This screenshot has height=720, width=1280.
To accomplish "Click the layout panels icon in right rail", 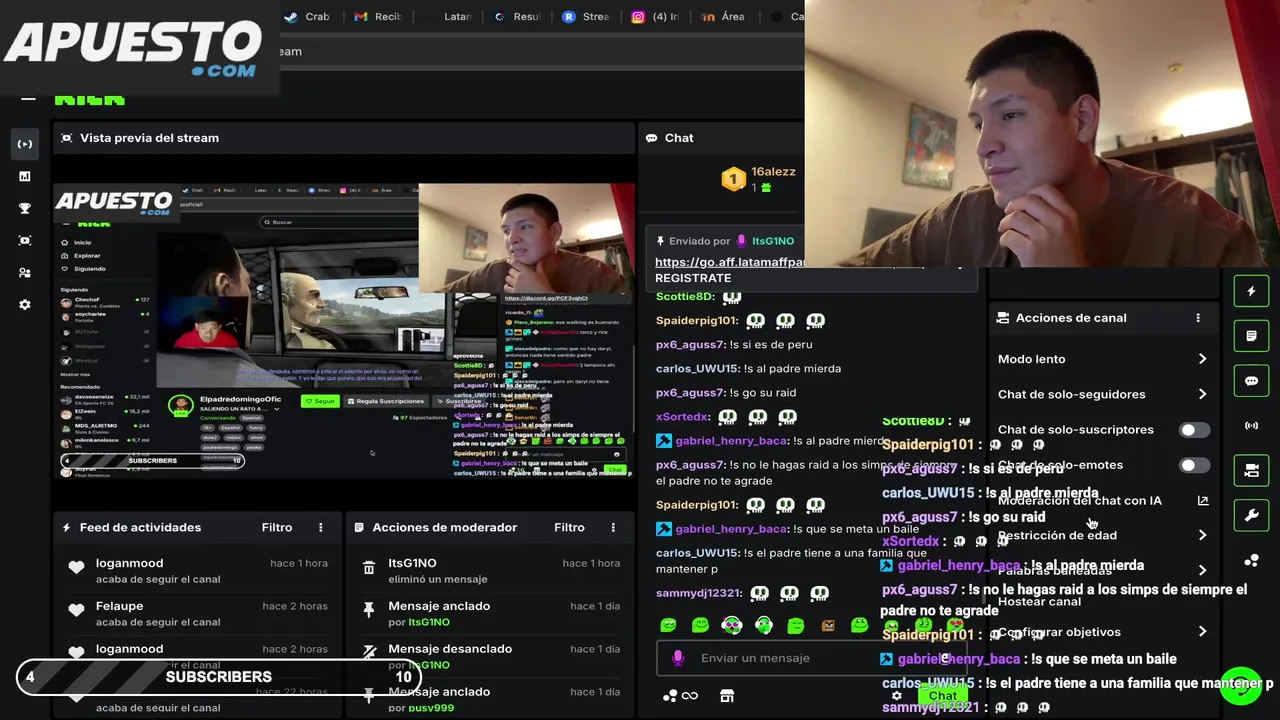I will pyautogui.click(x=1251, y=471).
